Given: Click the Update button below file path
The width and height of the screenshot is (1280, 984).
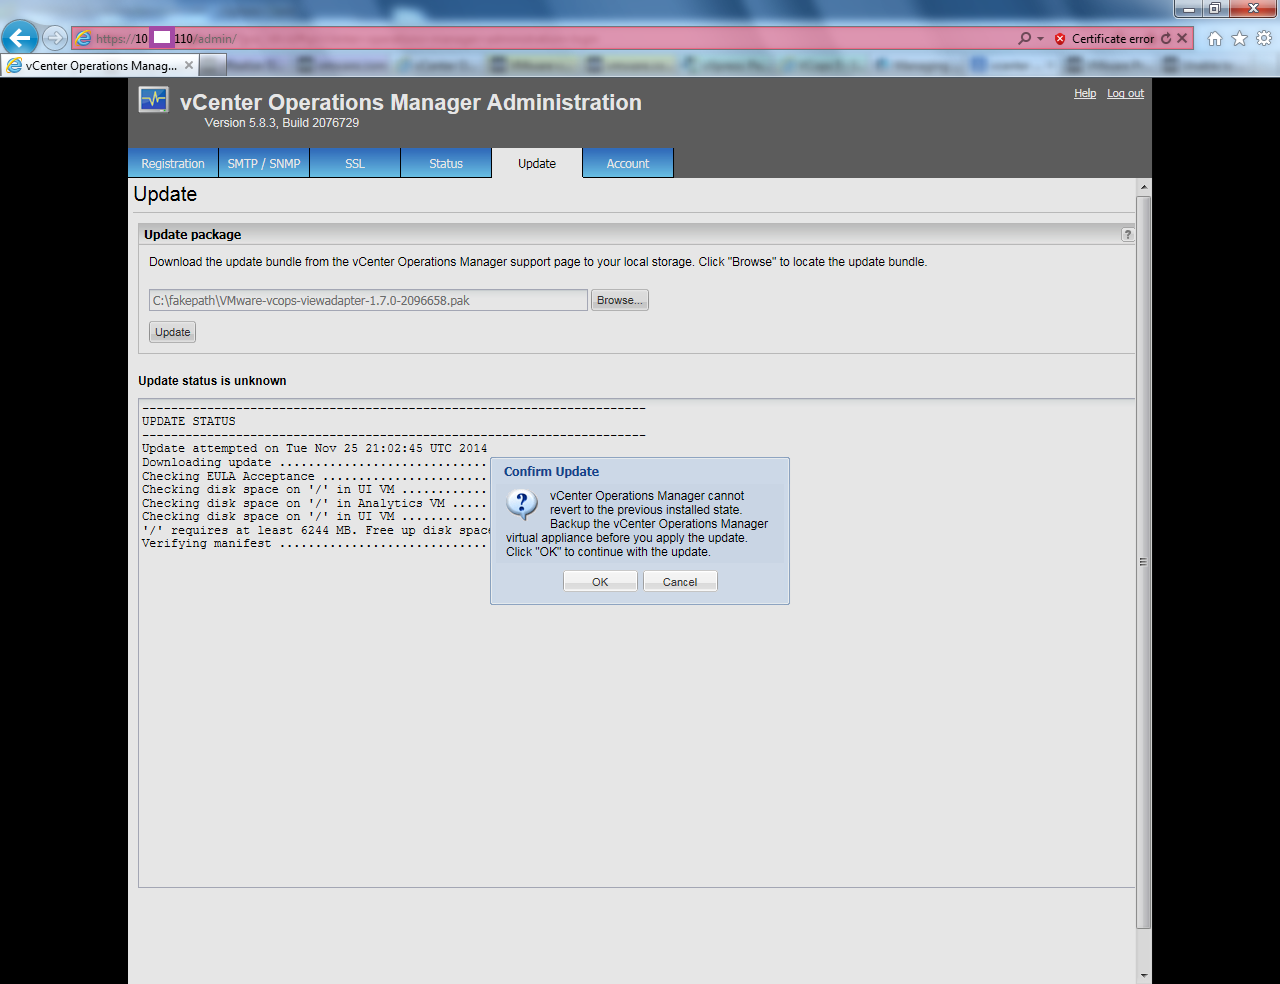Looking at the screenshot, I should [x=172, y=332].
